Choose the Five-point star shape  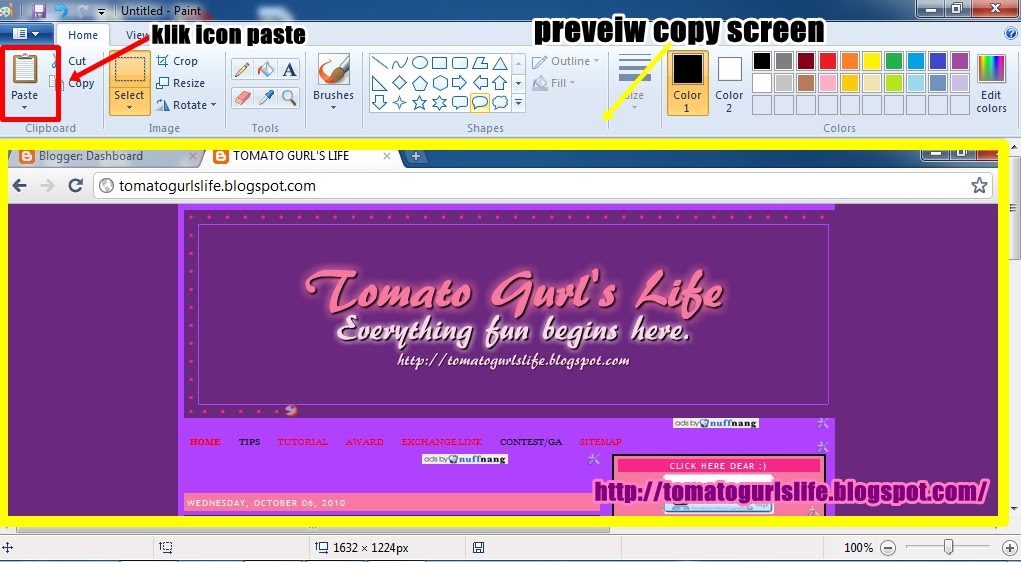(x=420, y=103)
